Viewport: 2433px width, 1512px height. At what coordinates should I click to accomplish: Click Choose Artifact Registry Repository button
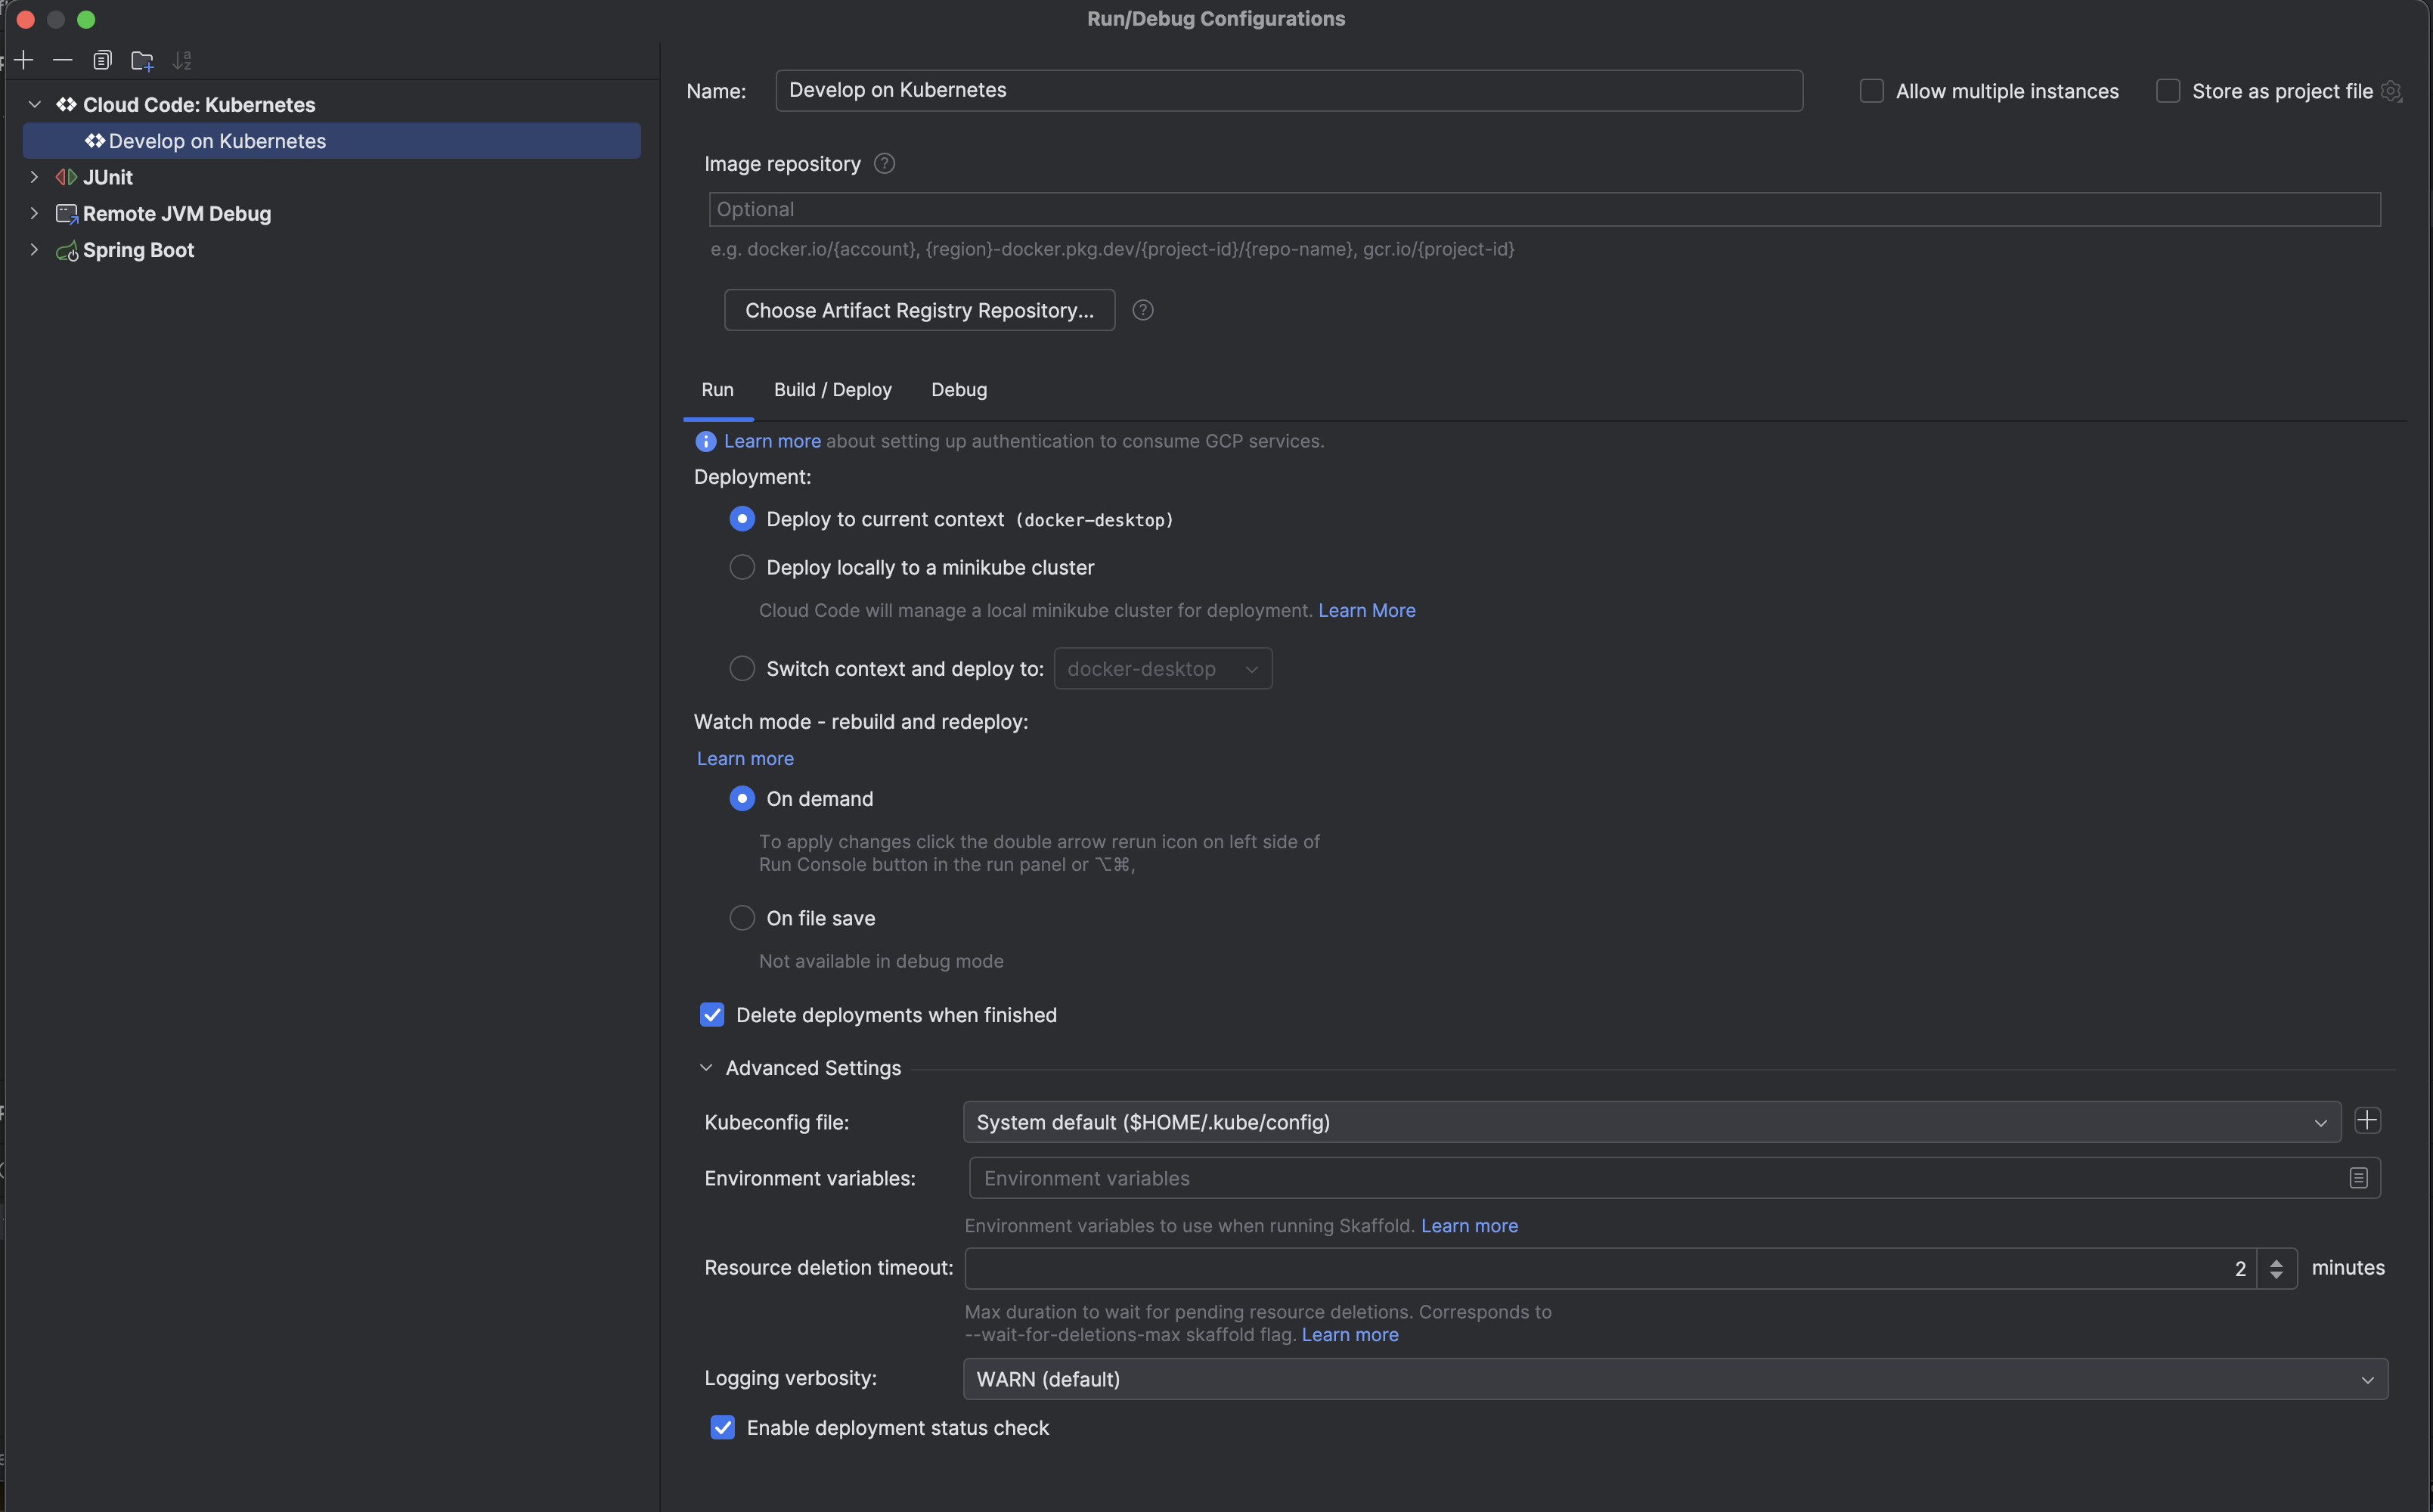(918, 310)
